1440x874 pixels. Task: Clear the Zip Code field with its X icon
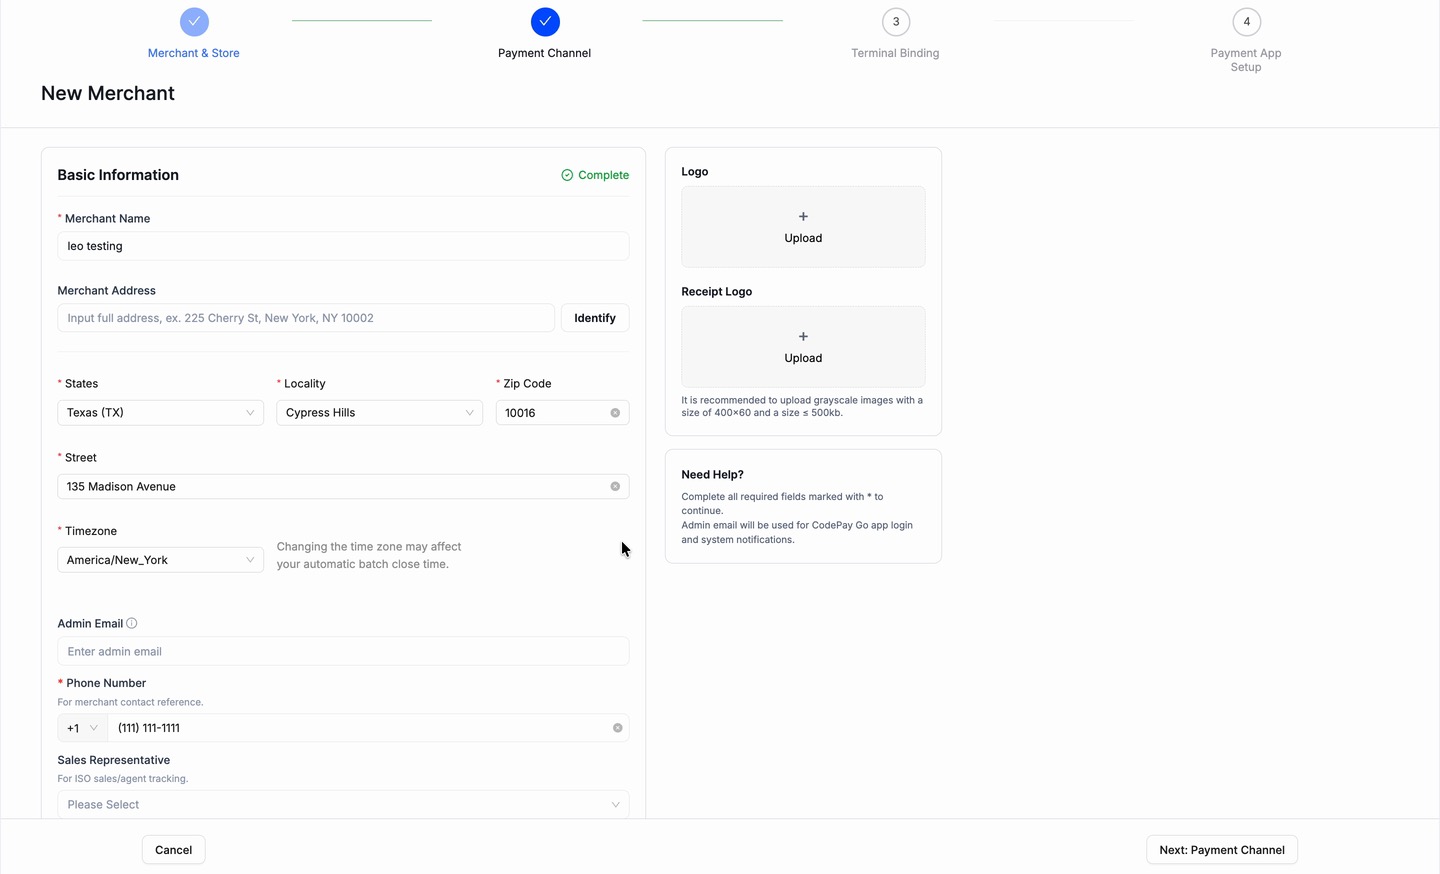point(615,413)
